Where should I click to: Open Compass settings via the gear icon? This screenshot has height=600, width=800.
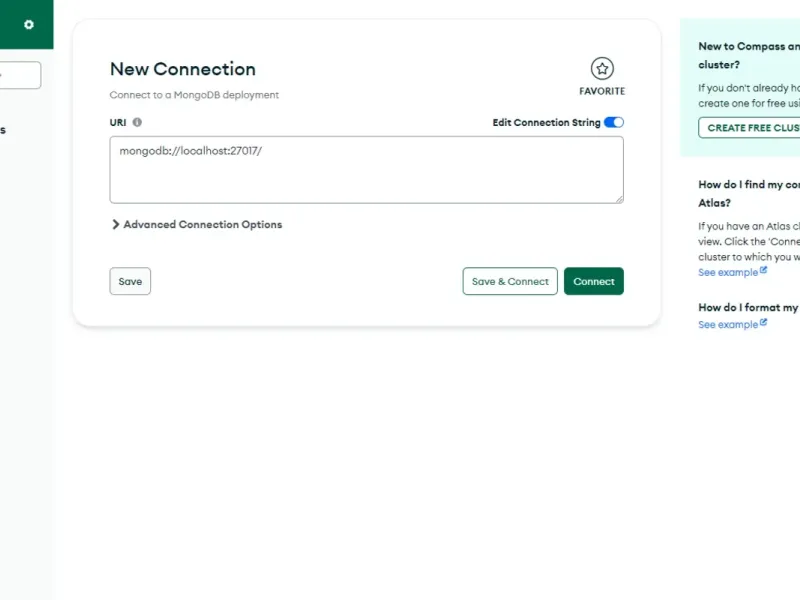(28, 25)
